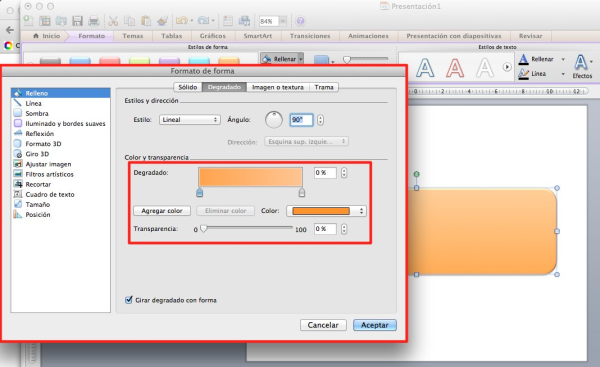Select Sombra in the sidebar list
The image size is (600, 367).
(37, 113)
